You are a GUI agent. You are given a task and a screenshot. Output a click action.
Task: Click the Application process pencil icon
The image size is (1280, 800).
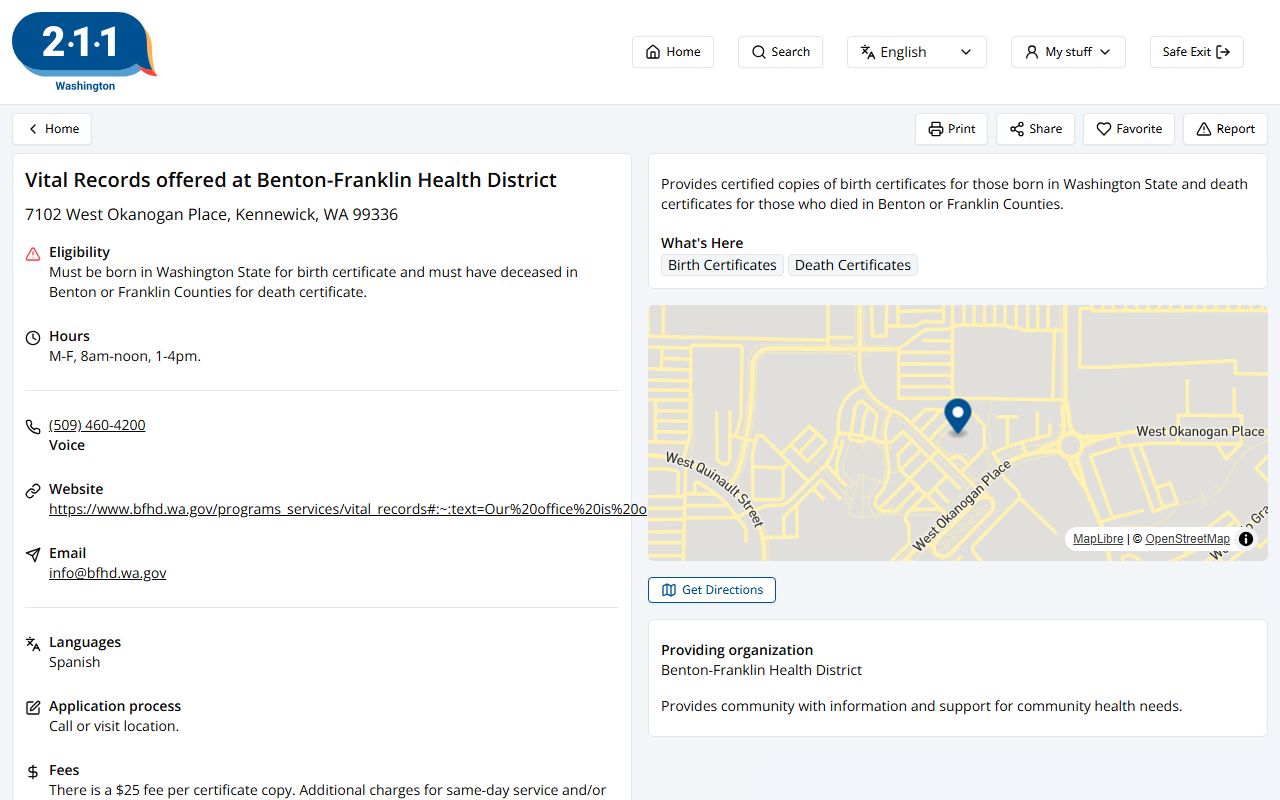click(33, 708)
